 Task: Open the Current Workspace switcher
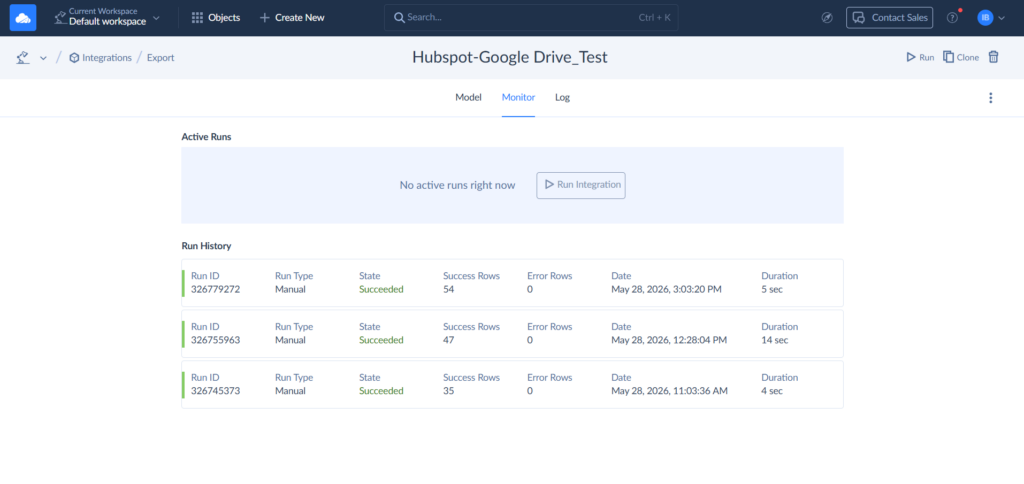(107, 18)
